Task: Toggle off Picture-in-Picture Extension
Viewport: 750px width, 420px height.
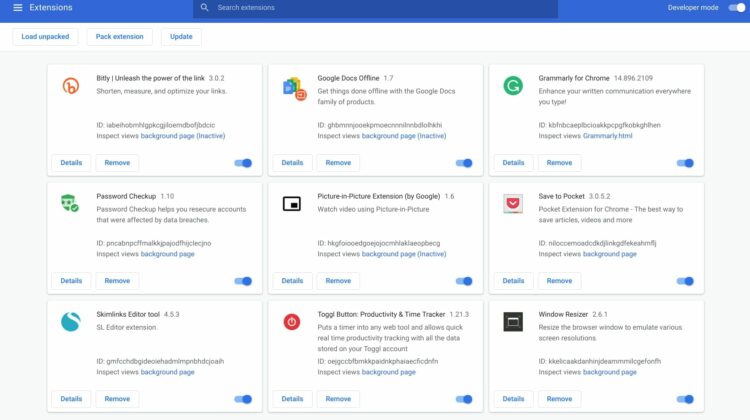Action: (x=464, y=281)
